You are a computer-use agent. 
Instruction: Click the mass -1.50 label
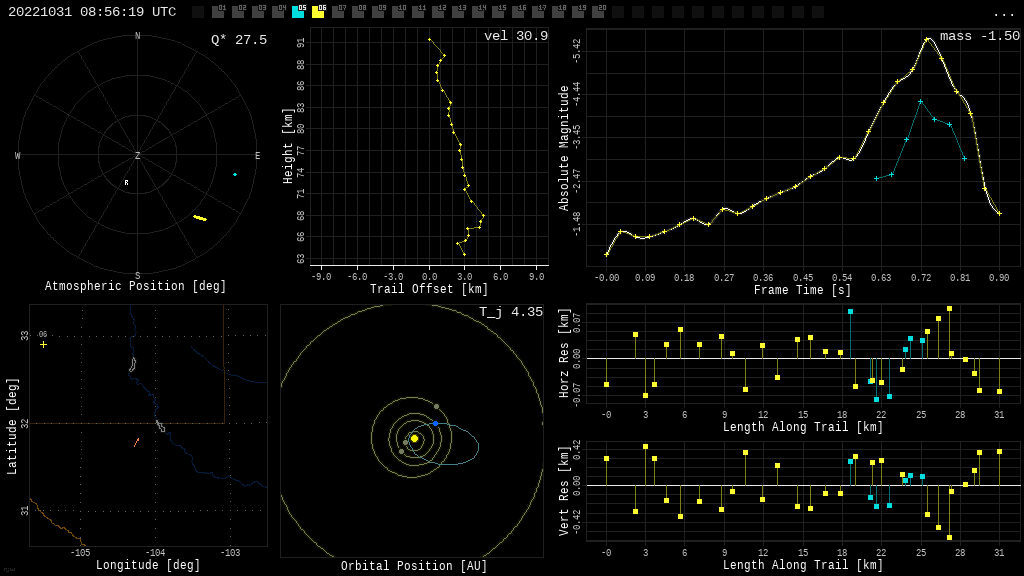coord(979,36)
